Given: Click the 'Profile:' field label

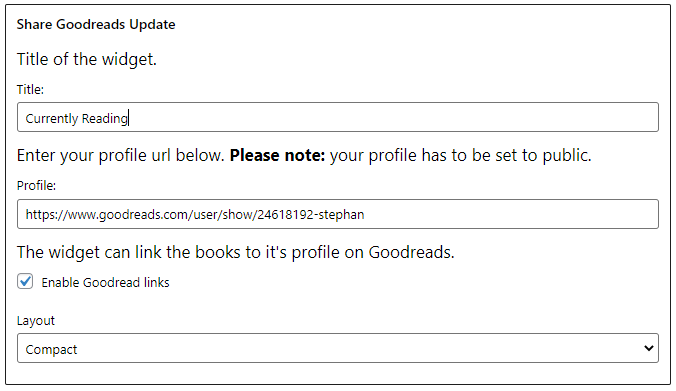Looking at the screenshot, I should pos(36,185).
